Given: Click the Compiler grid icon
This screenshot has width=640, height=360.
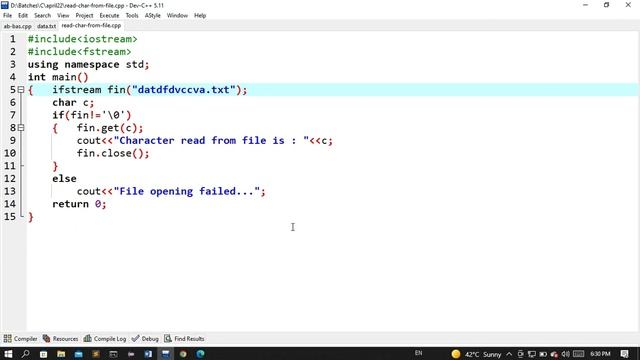Looking at the screenshot, I should (7, 339).
